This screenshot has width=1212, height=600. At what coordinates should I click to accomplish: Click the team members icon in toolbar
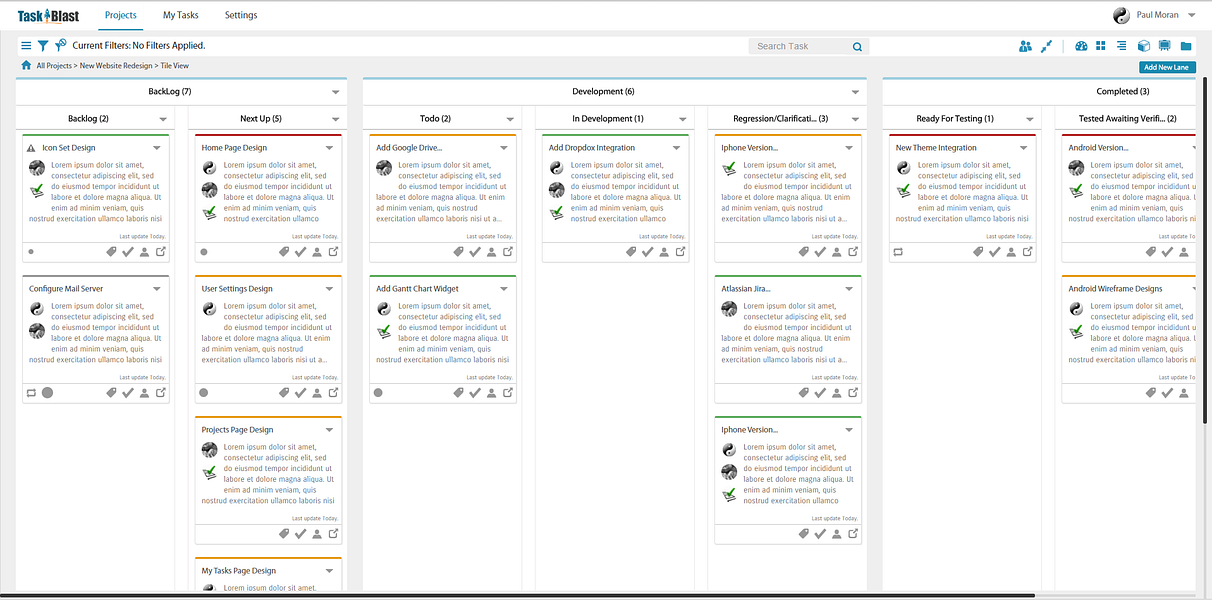[1025, 46]
